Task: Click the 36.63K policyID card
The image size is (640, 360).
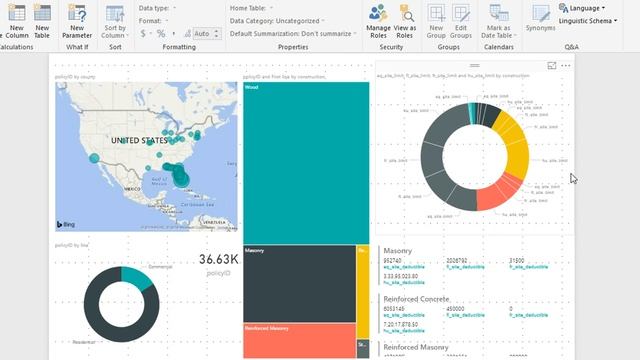Action: pyautogui.click(x=218, y=264)
